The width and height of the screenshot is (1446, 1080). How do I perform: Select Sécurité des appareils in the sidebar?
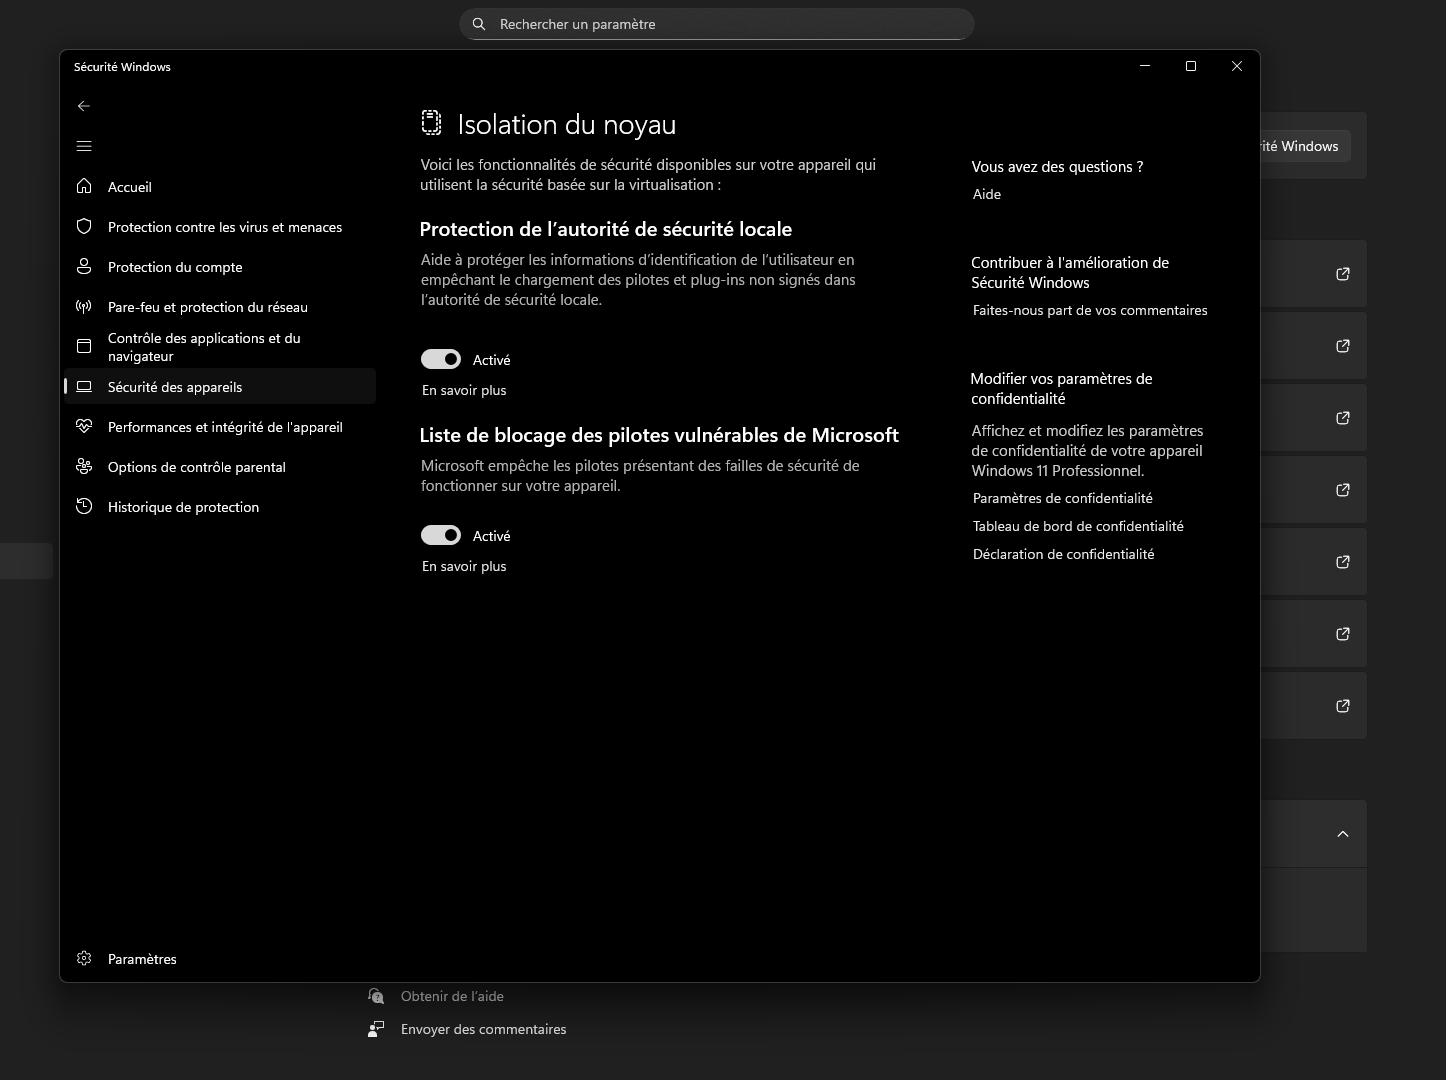point(220,387)
